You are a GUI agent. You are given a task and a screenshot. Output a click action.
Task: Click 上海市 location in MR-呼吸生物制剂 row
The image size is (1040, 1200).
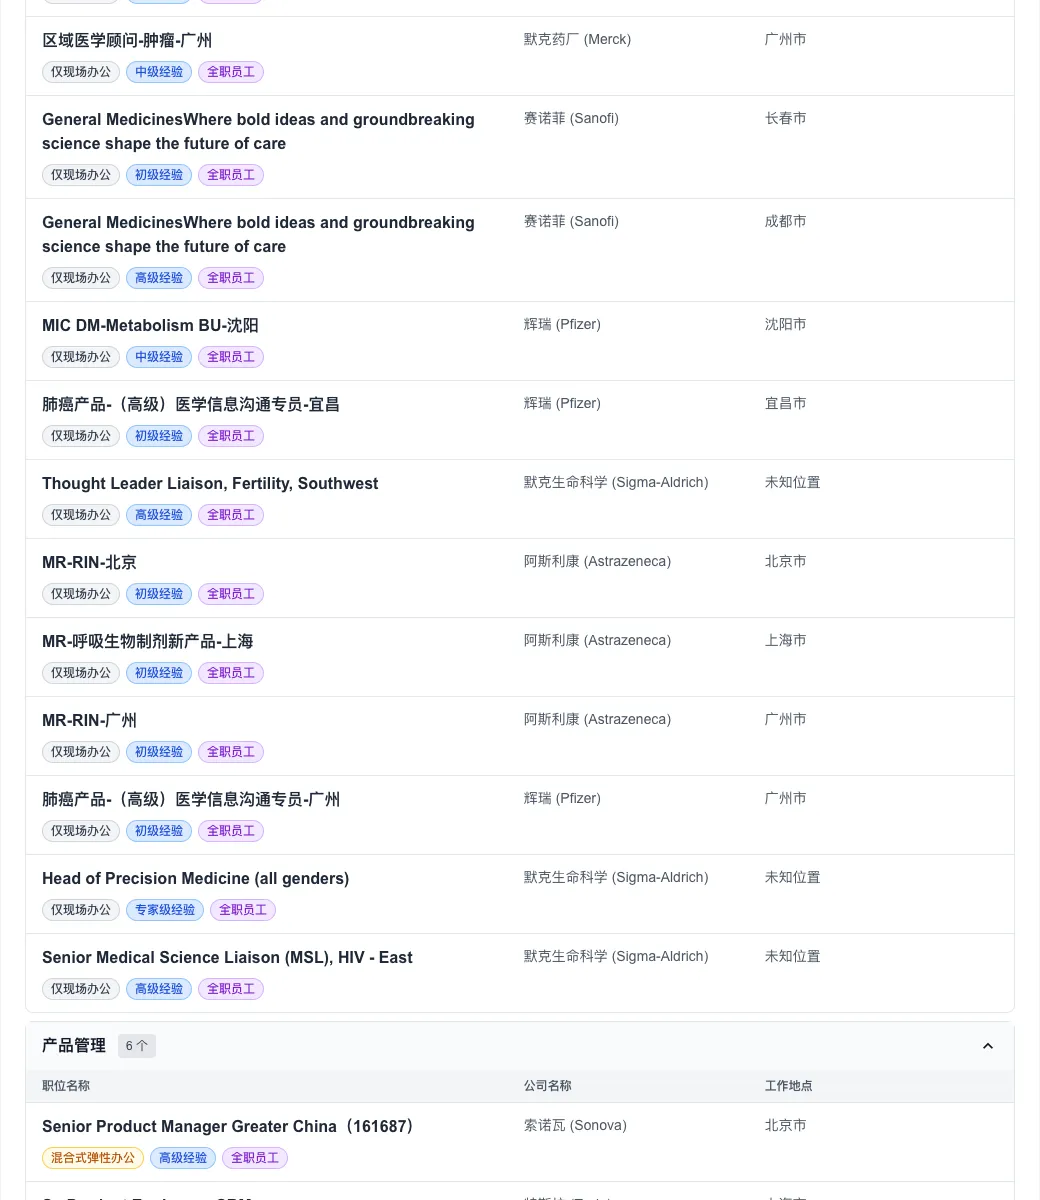(x=786, y=641)
